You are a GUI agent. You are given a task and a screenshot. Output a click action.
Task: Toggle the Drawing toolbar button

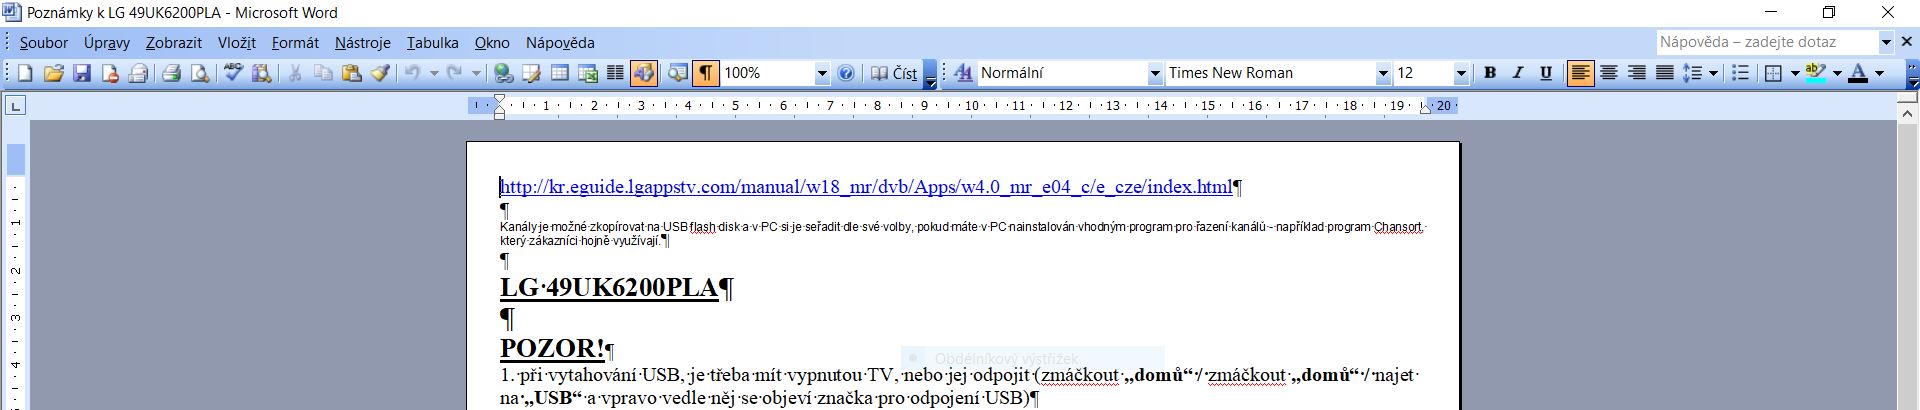coord(644,73)
